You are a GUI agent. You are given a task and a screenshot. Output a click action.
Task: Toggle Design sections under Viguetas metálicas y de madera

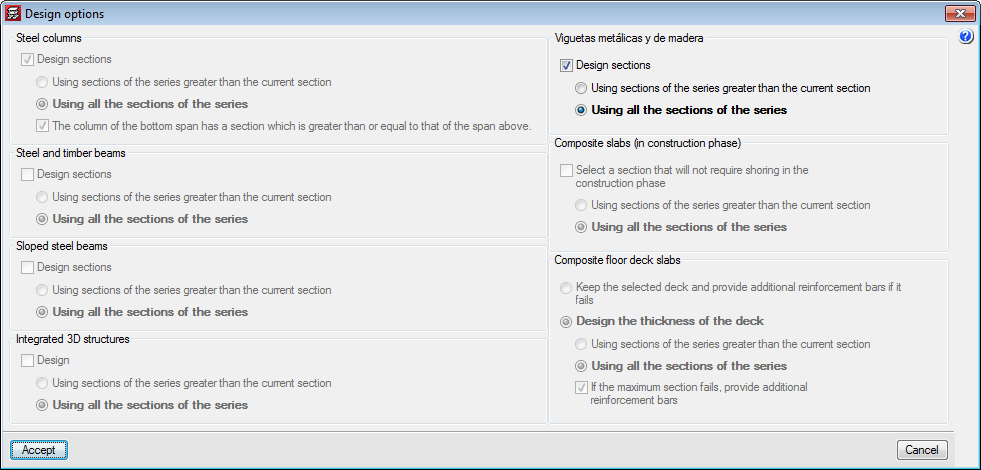click(x=566, y=65)
